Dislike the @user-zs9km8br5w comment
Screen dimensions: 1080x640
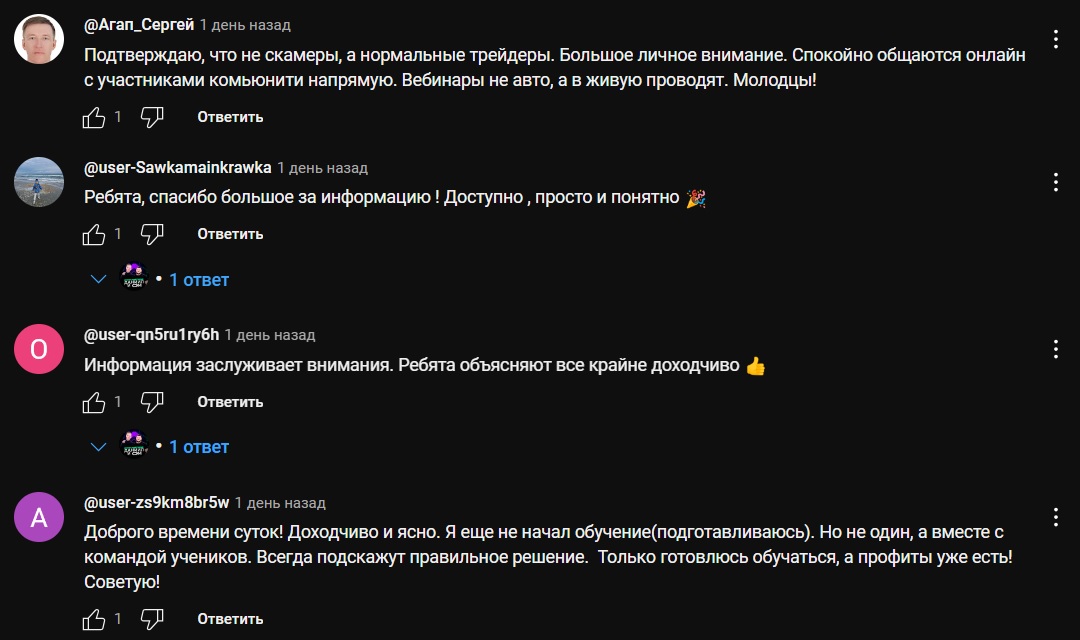click(x=152, y=619)
